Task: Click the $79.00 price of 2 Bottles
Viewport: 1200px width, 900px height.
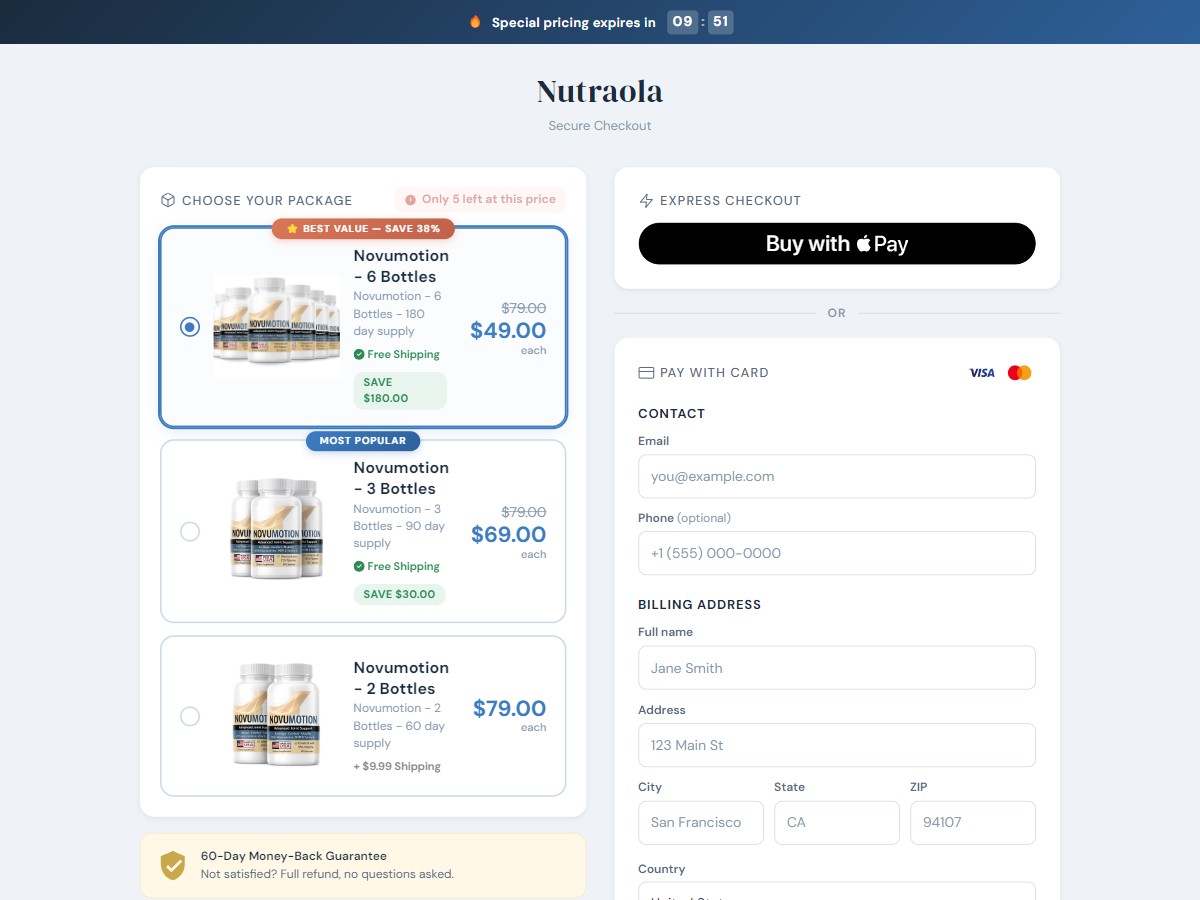Action: [509, 709]
